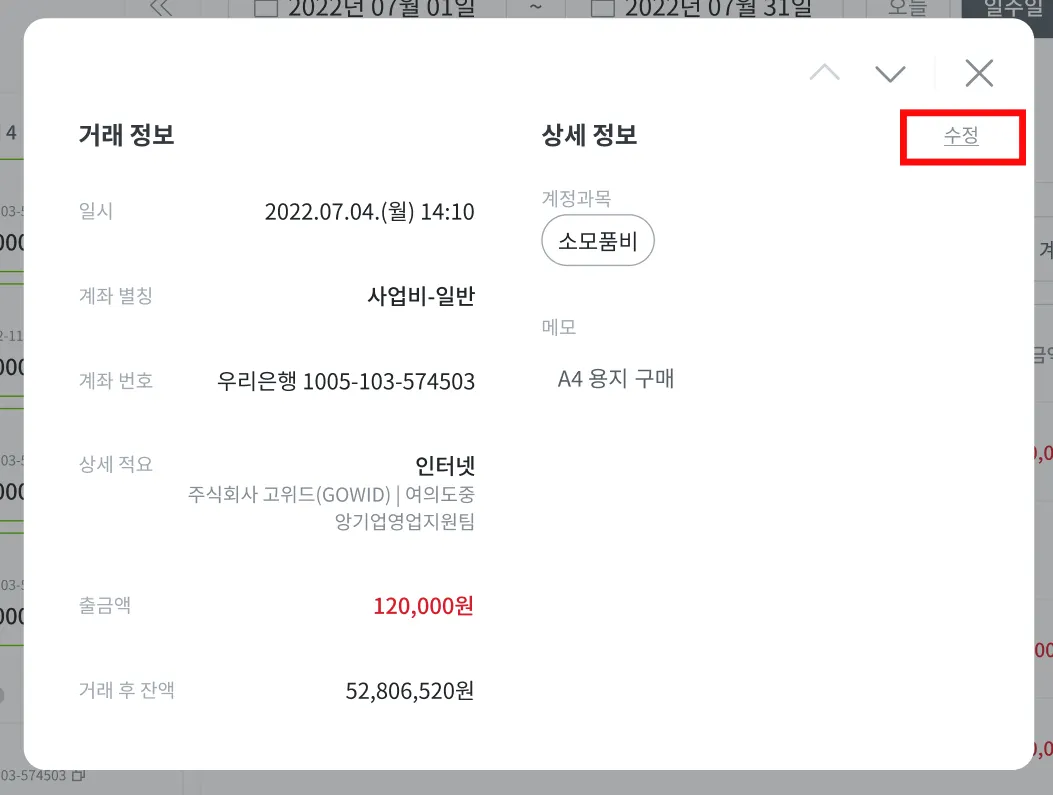Go to next transaction with down chevron

tap(889, 73)
